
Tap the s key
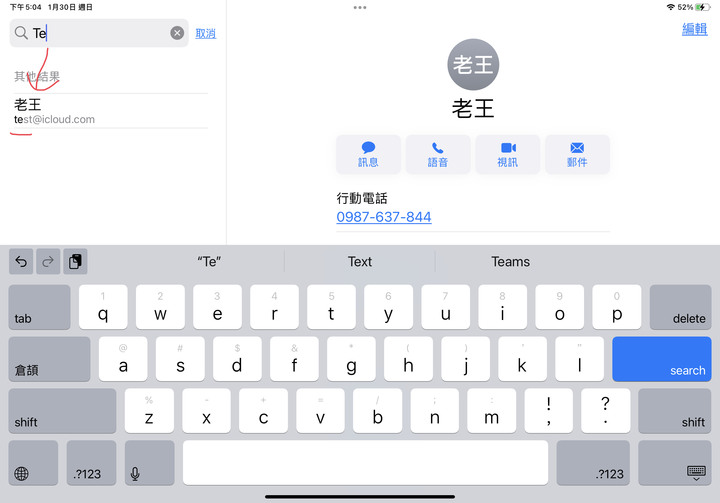pos(180,359)
